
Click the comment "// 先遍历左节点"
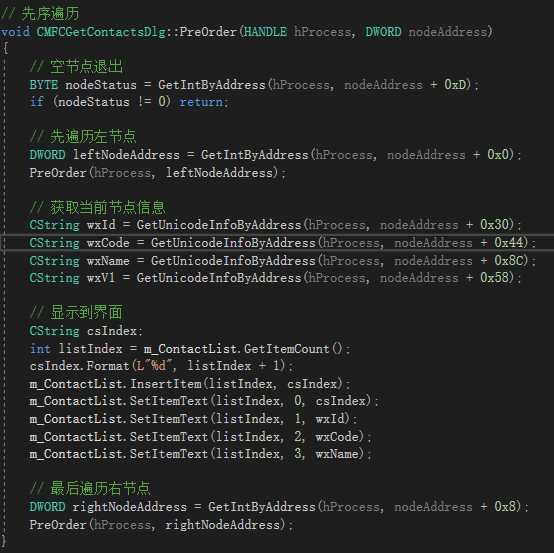83,136
